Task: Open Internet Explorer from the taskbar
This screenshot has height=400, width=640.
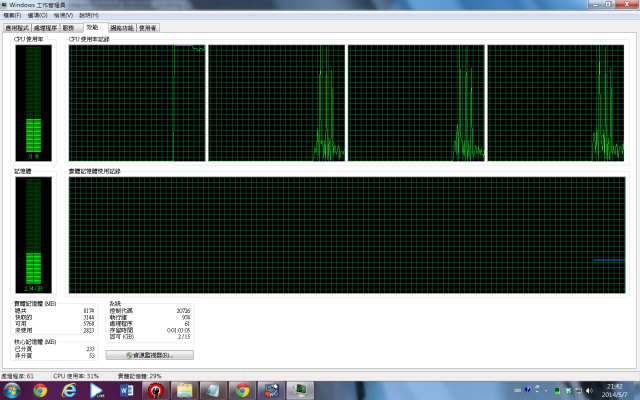Action: (69, 391)
